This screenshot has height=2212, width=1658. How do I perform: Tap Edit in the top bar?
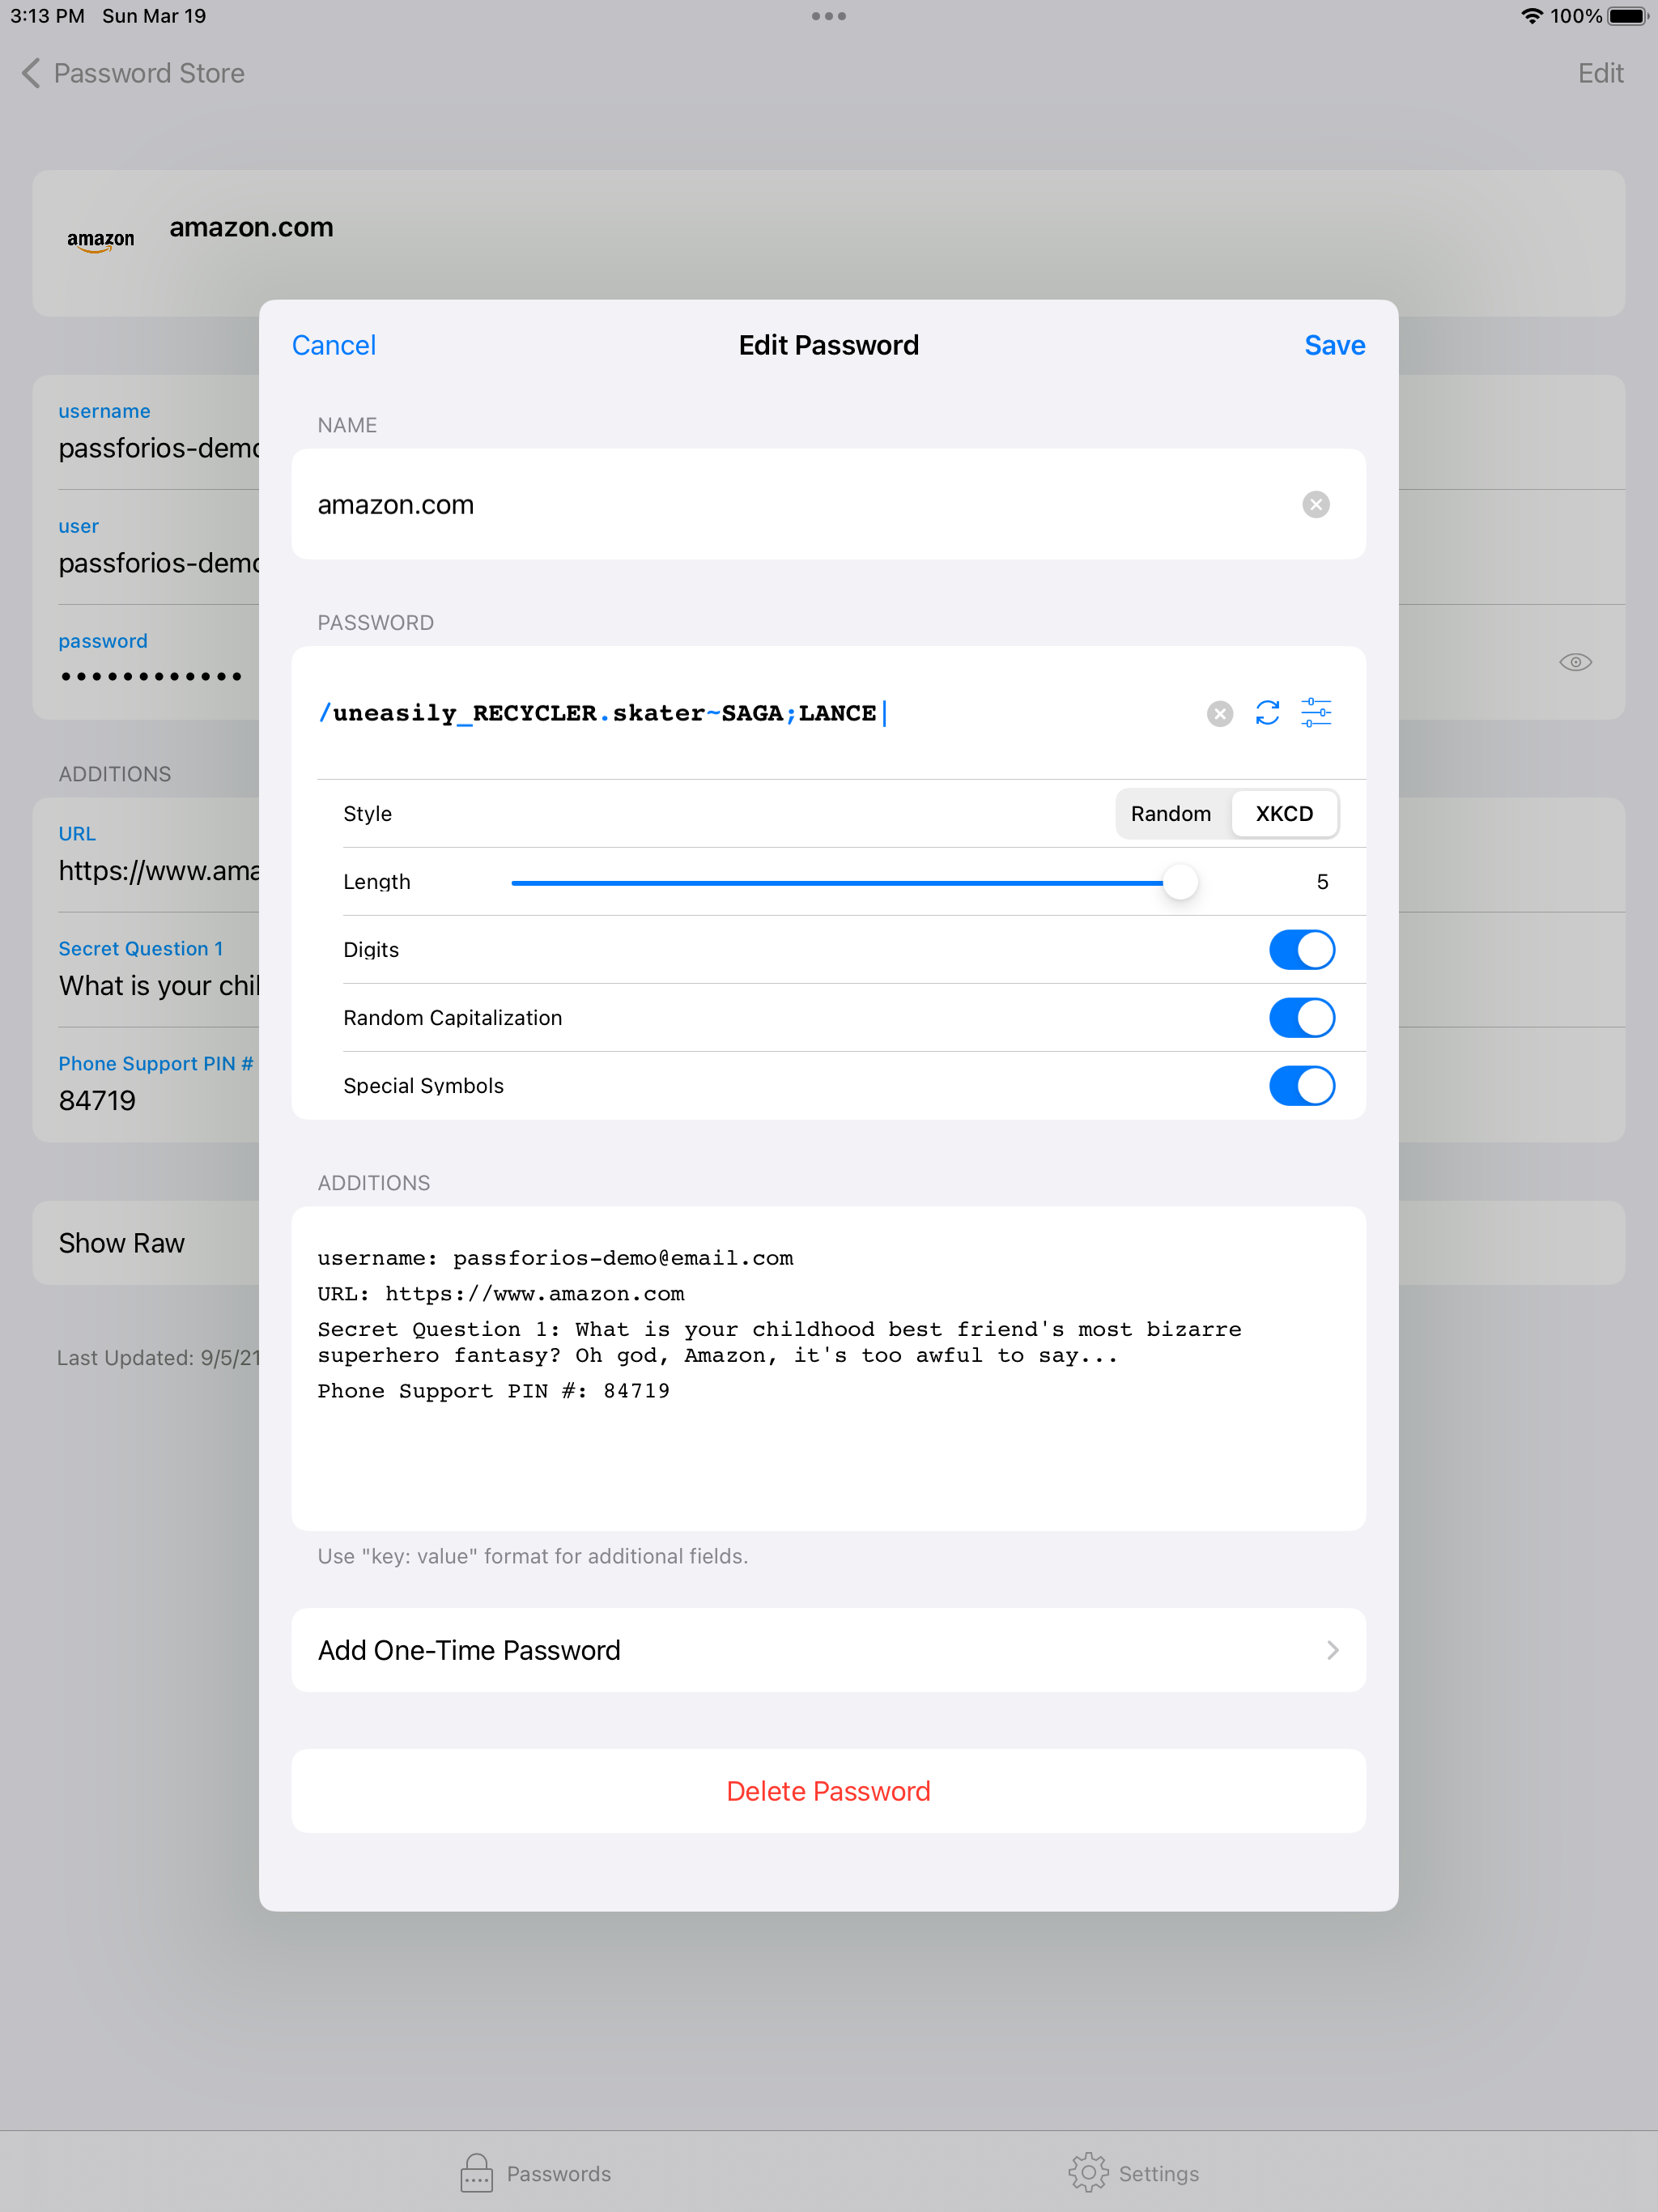pos(1600,73)
